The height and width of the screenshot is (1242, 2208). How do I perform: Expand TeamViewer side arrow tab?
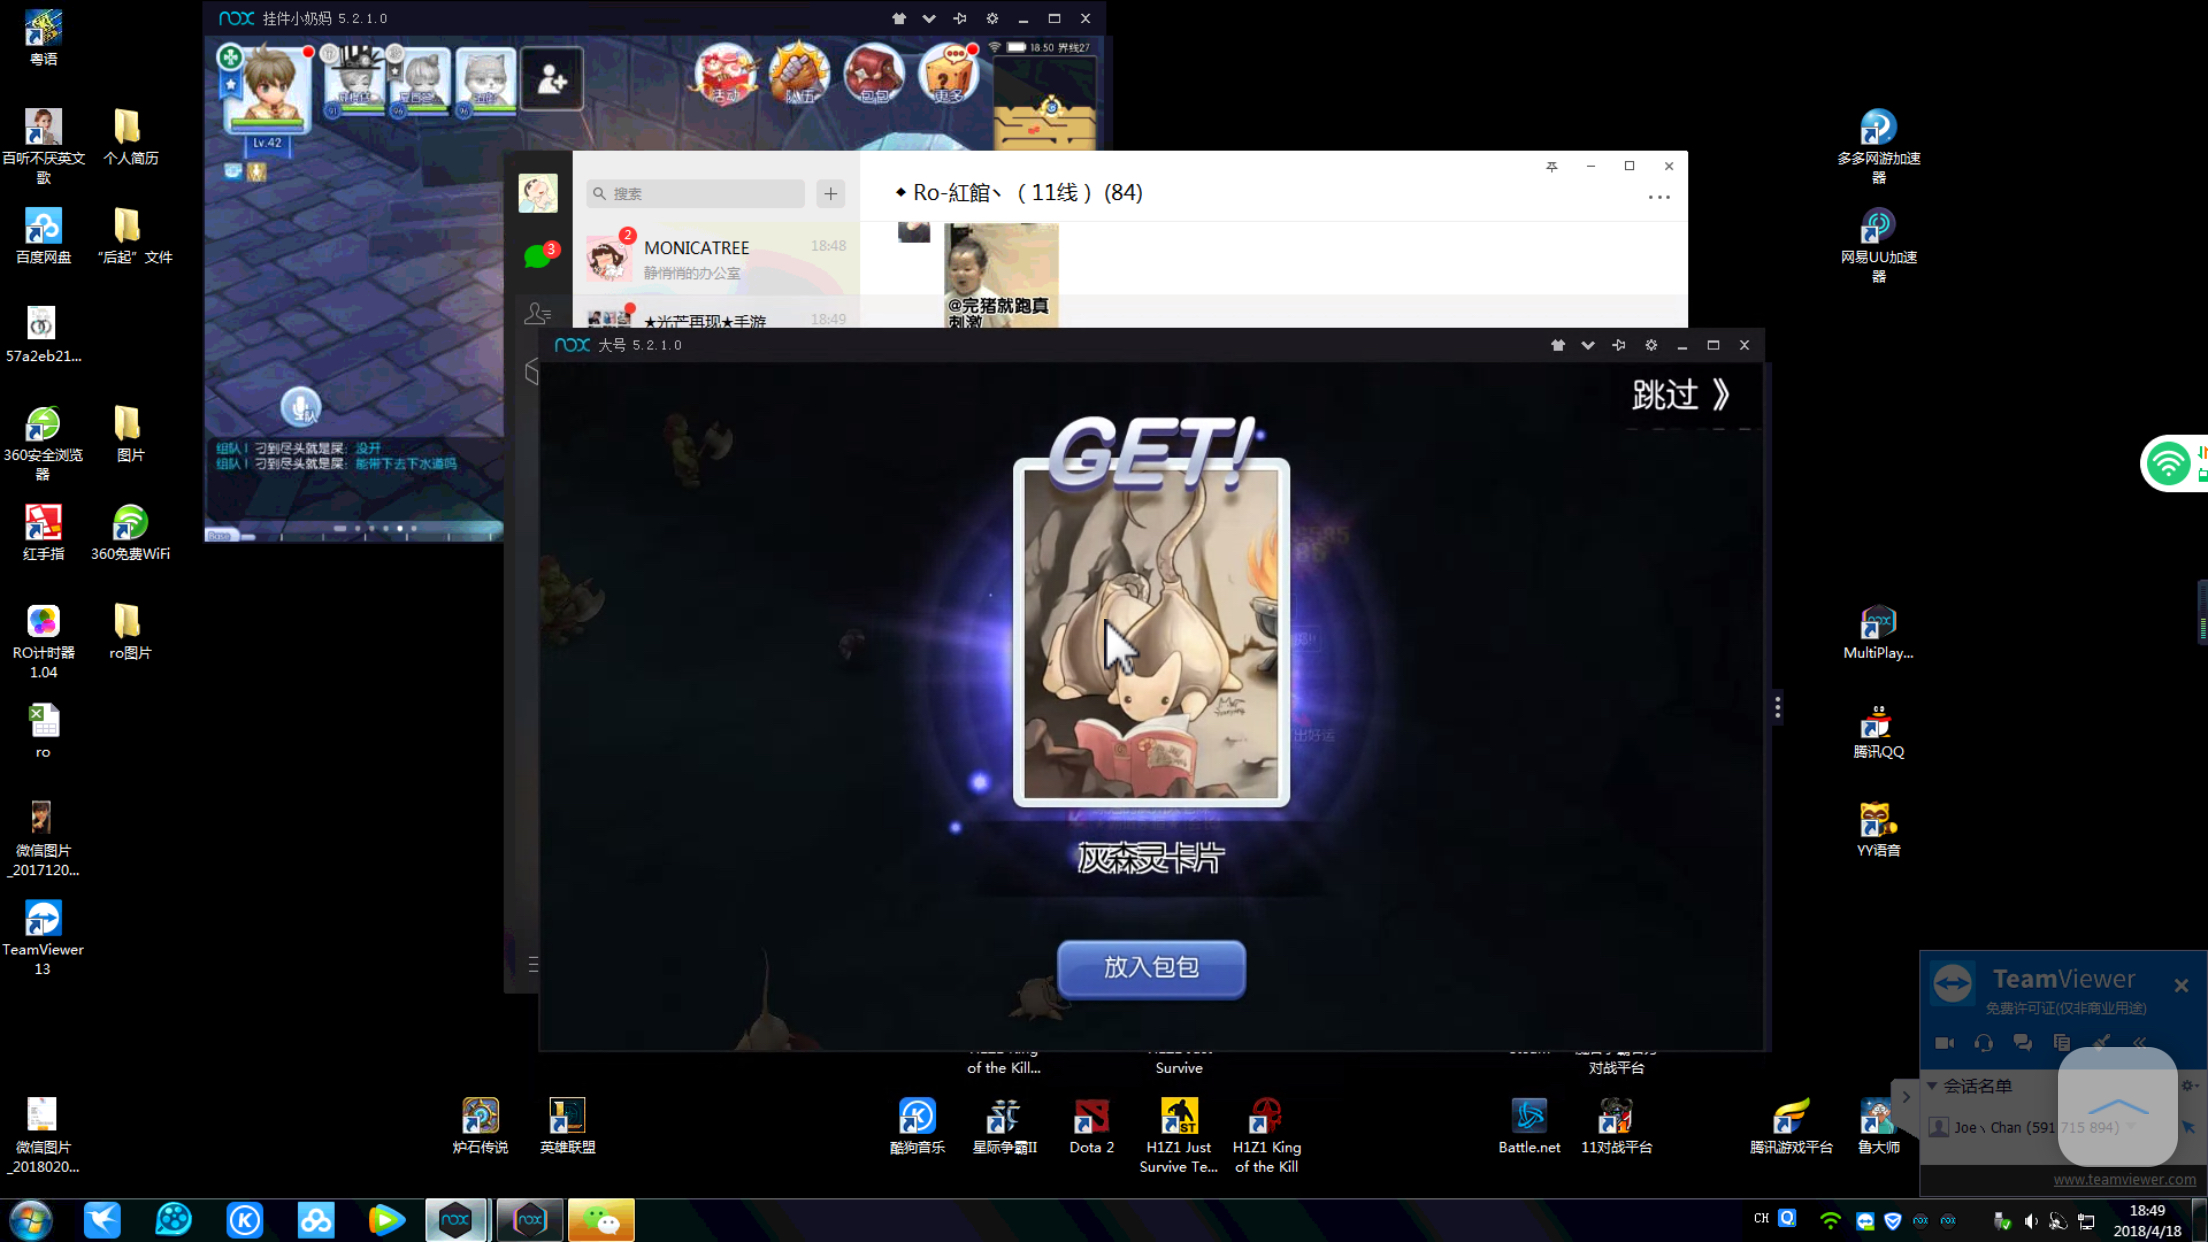(1906, 1096)
